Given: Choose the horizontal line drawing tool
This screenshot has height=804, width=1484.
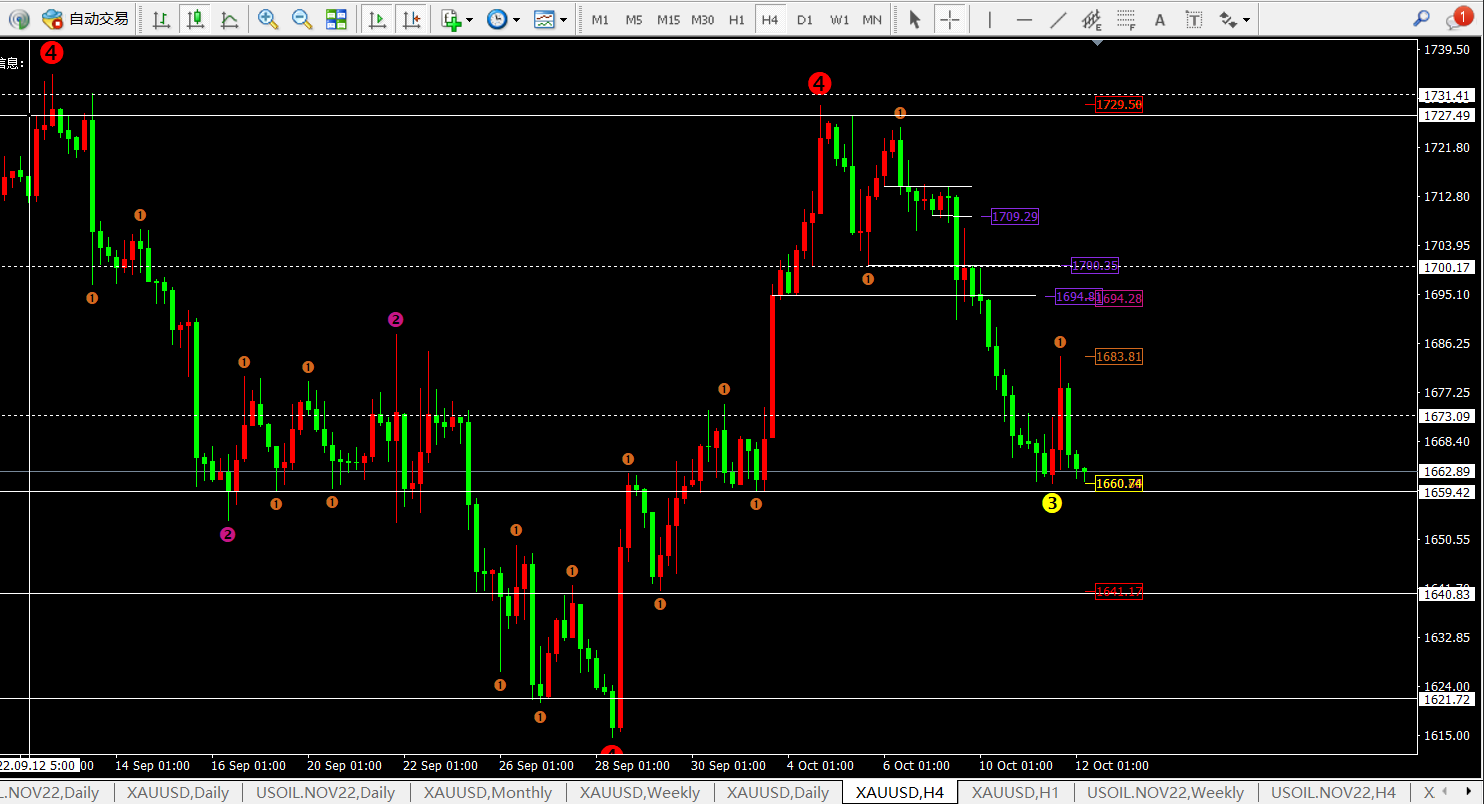Looking at the screenshot, I should tap(1024, 19).
